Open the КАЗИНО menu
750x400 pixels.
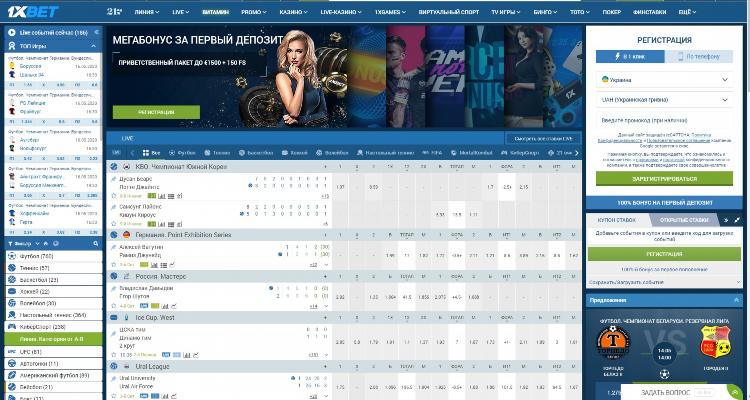(x=293, y=12)
